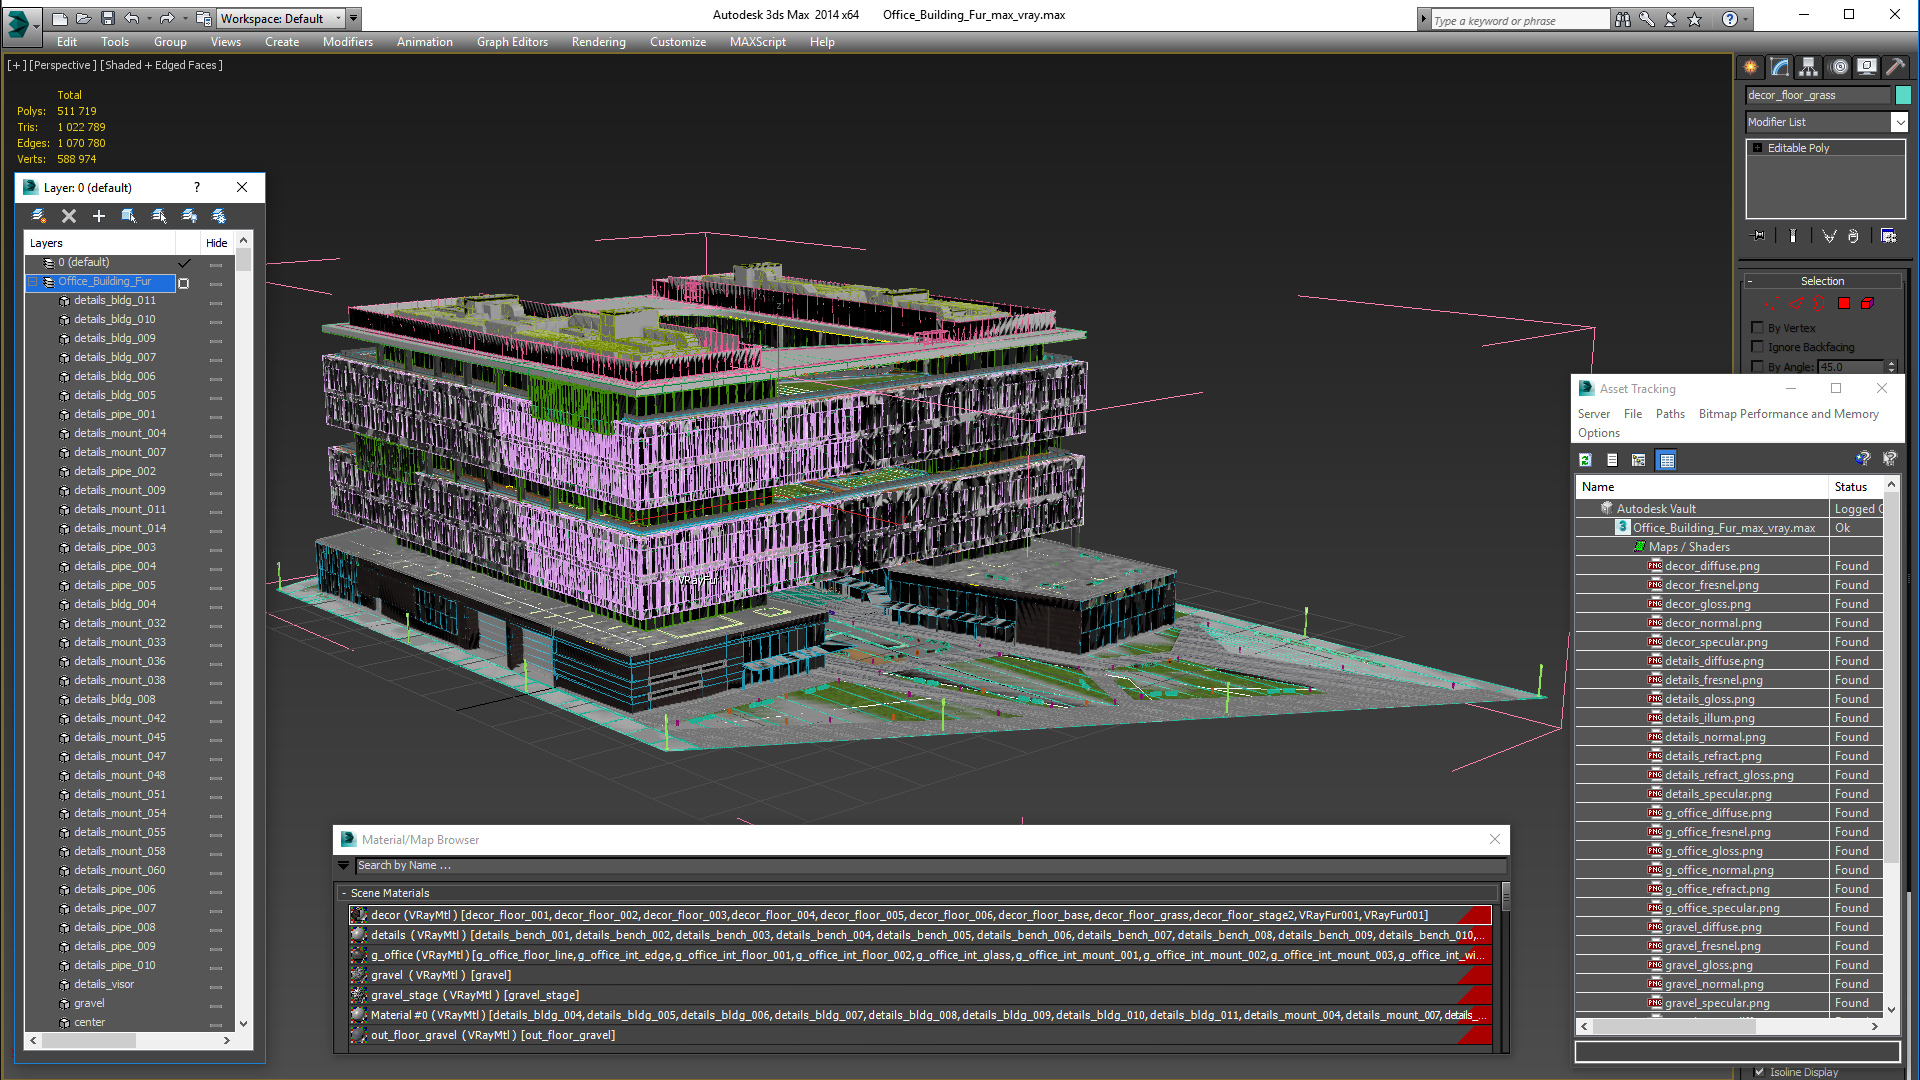
Task: Toggle Hide column for details_bldg_011 layer row
Action: [216, 301]
